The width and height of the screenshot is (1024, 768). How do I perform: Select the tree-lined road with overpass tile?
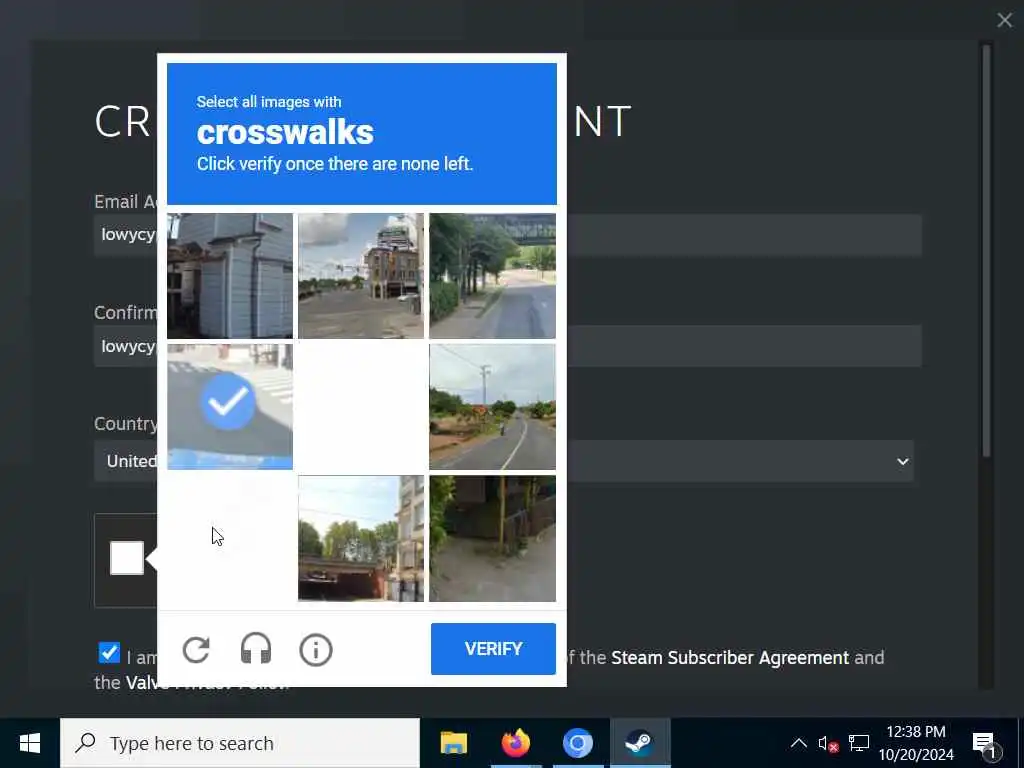click(492, 276)
